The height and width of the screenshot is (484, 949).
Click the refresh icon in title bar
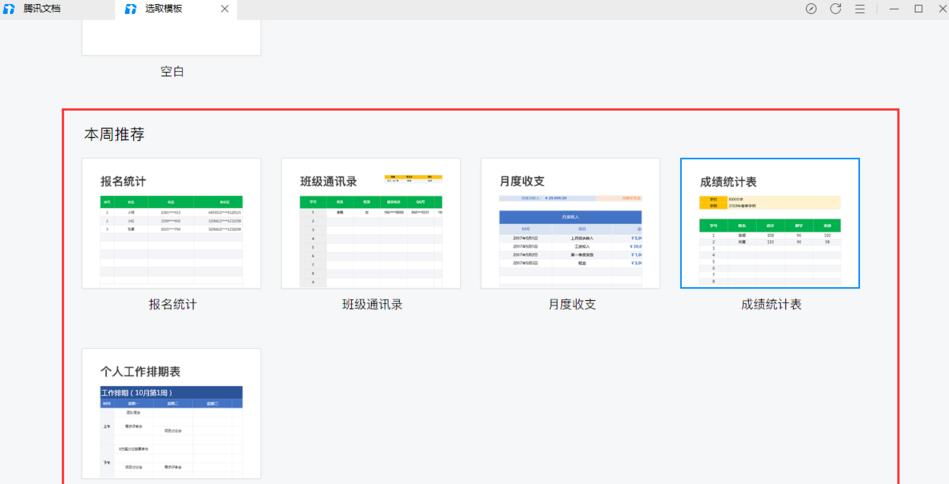836,9
